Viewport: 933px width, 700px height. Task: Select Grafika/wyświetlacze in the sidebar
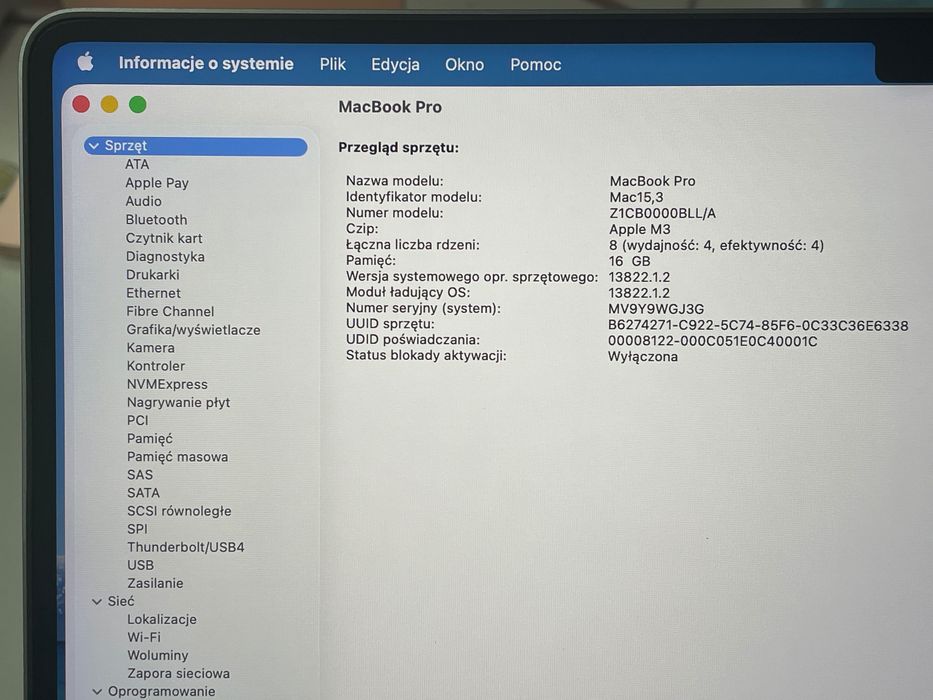193,330
